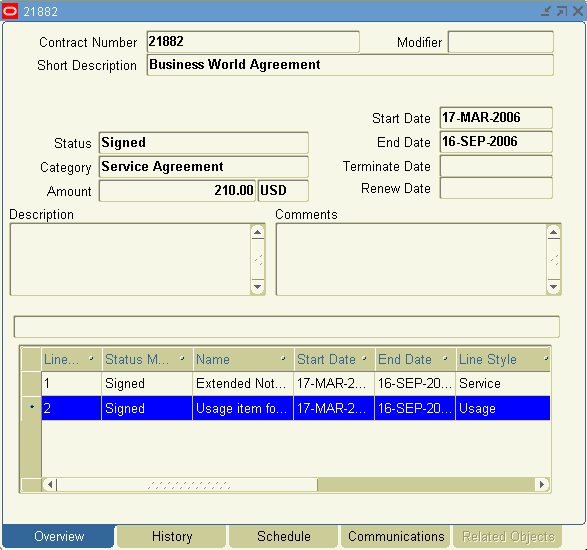This screenshot has width=587, height=550.
Task: Open the Communications tab
Action: [x=396, y=537]
